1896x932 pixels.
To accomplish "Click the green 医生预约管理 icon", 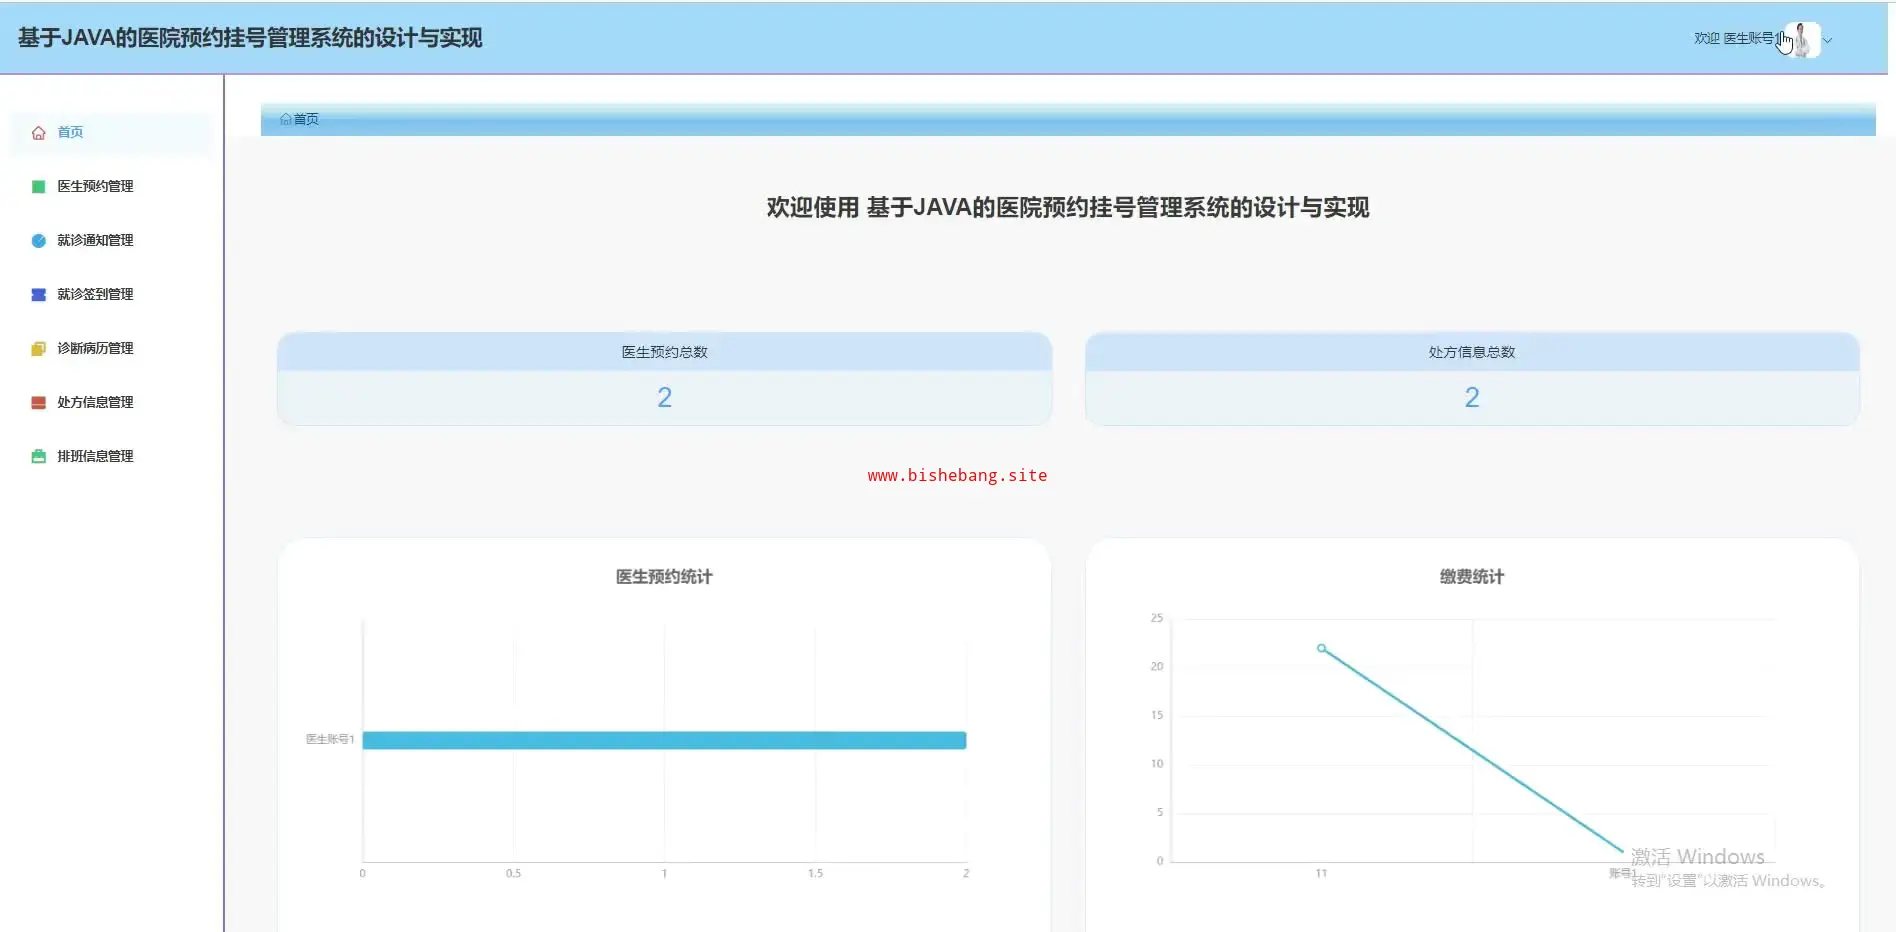I will [x=39, y=187].
